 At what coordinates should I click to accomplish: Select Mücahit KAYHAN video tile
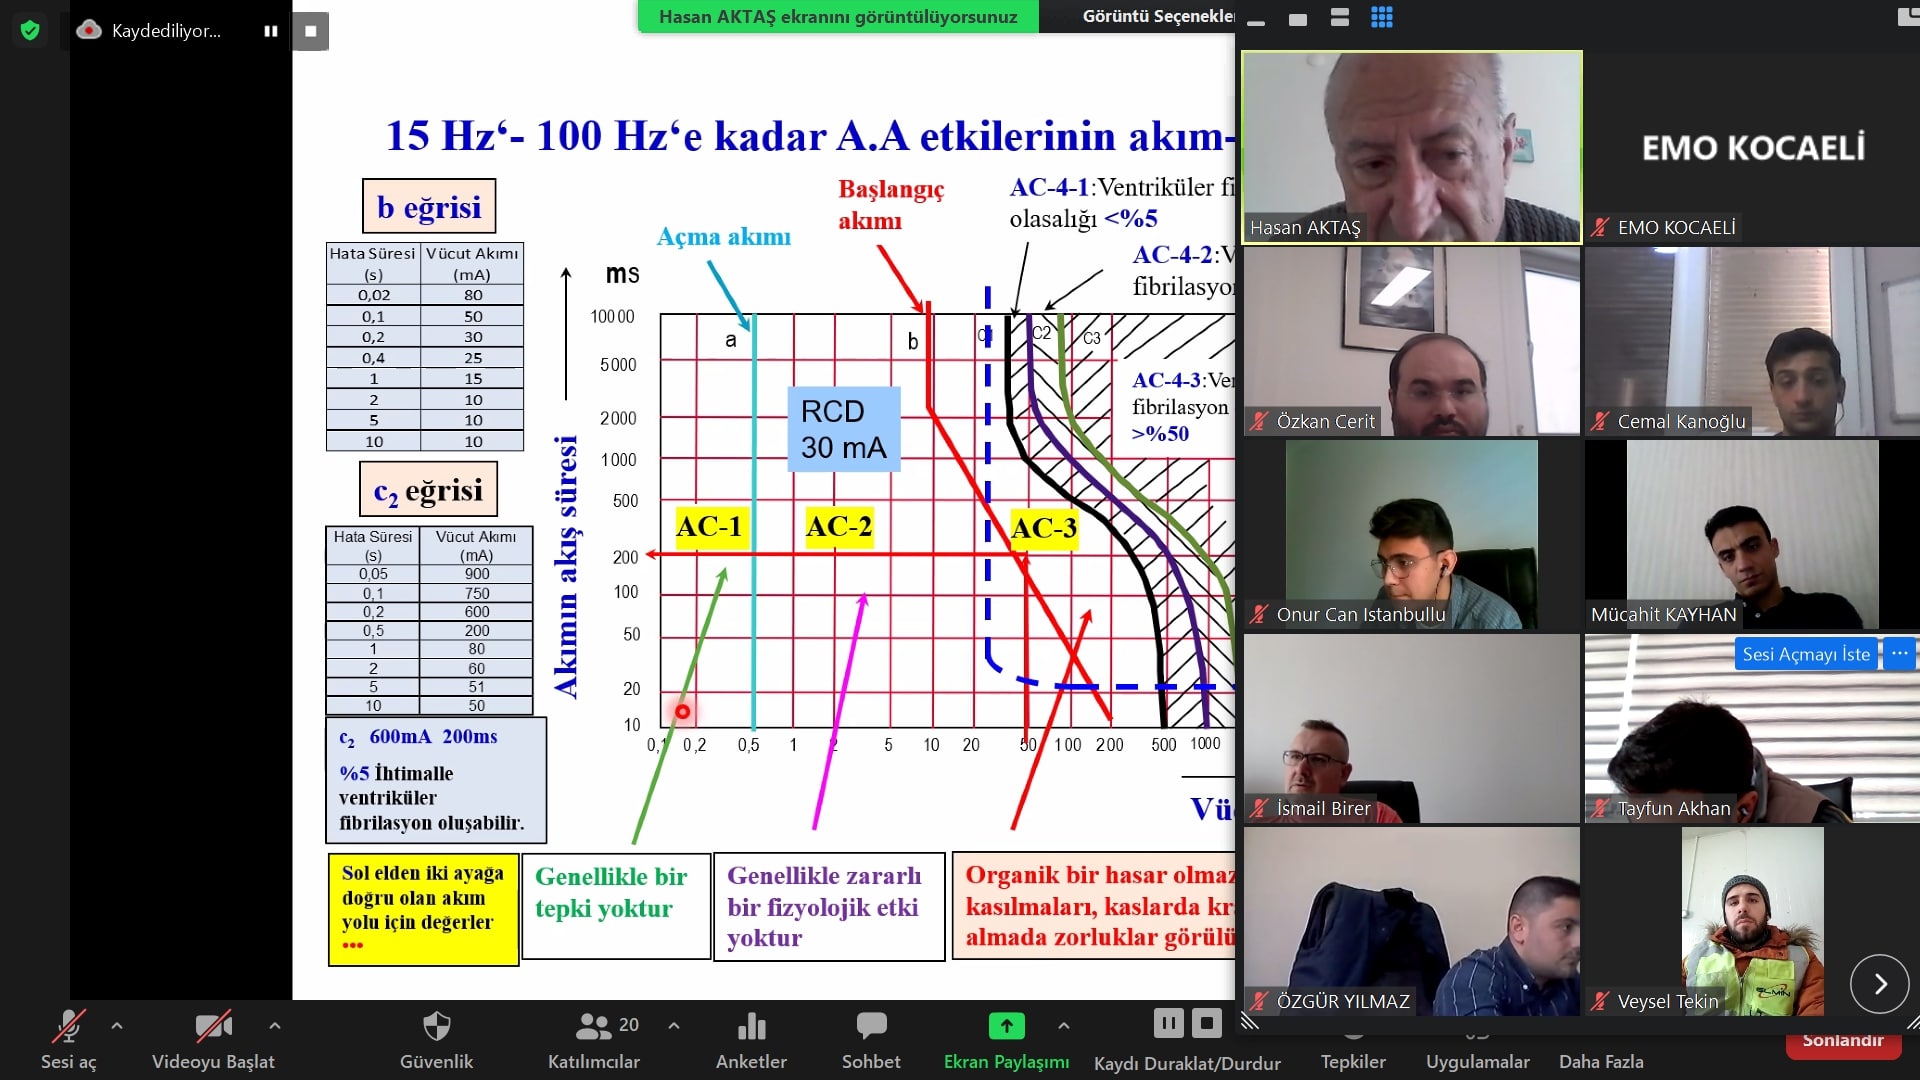point(1753,535)
